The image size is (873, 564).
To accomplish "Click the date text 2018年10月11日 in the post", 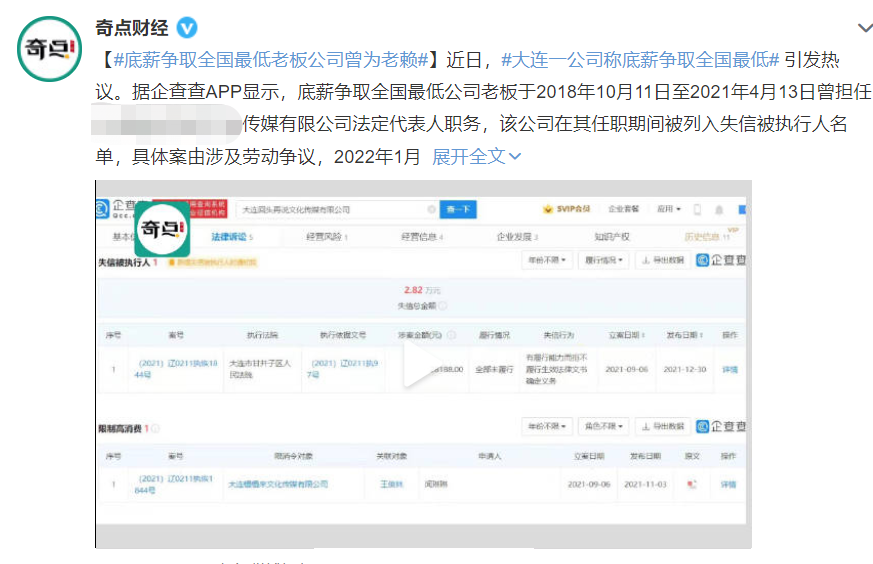I will 604,92.
